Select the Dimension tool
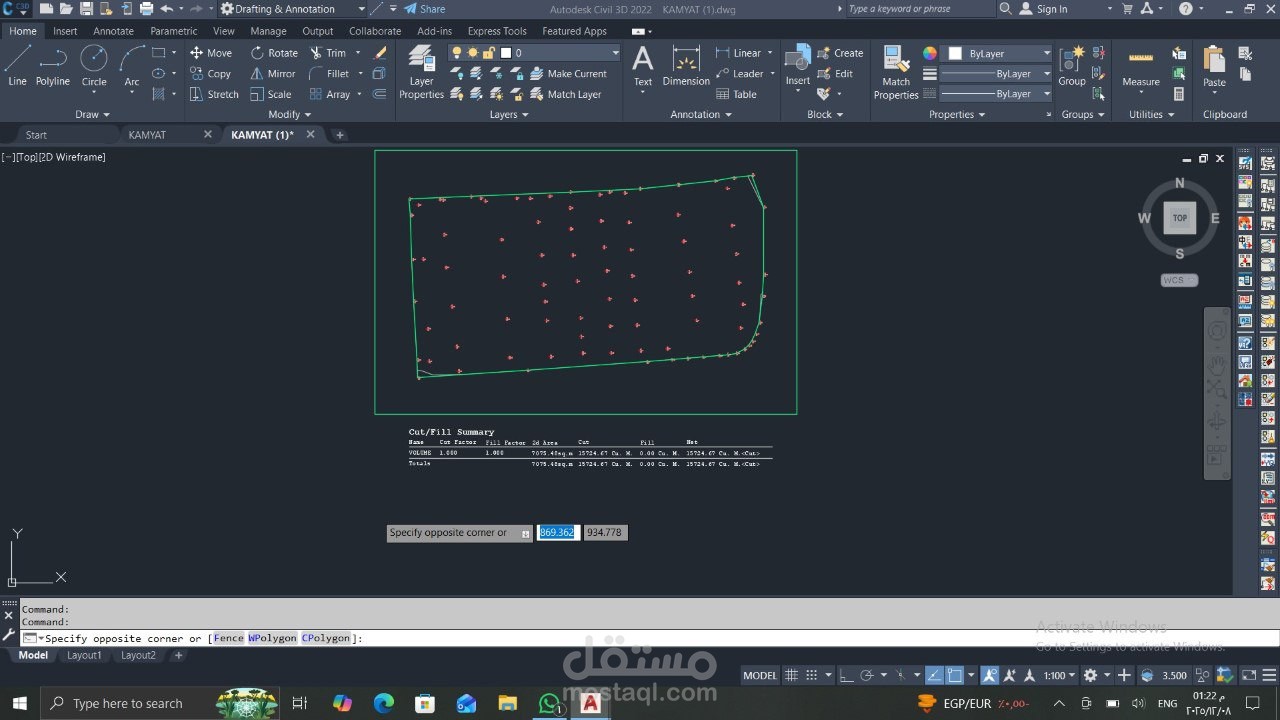Viewport: 1280px width, 720px height. click(x=686, y=66)
